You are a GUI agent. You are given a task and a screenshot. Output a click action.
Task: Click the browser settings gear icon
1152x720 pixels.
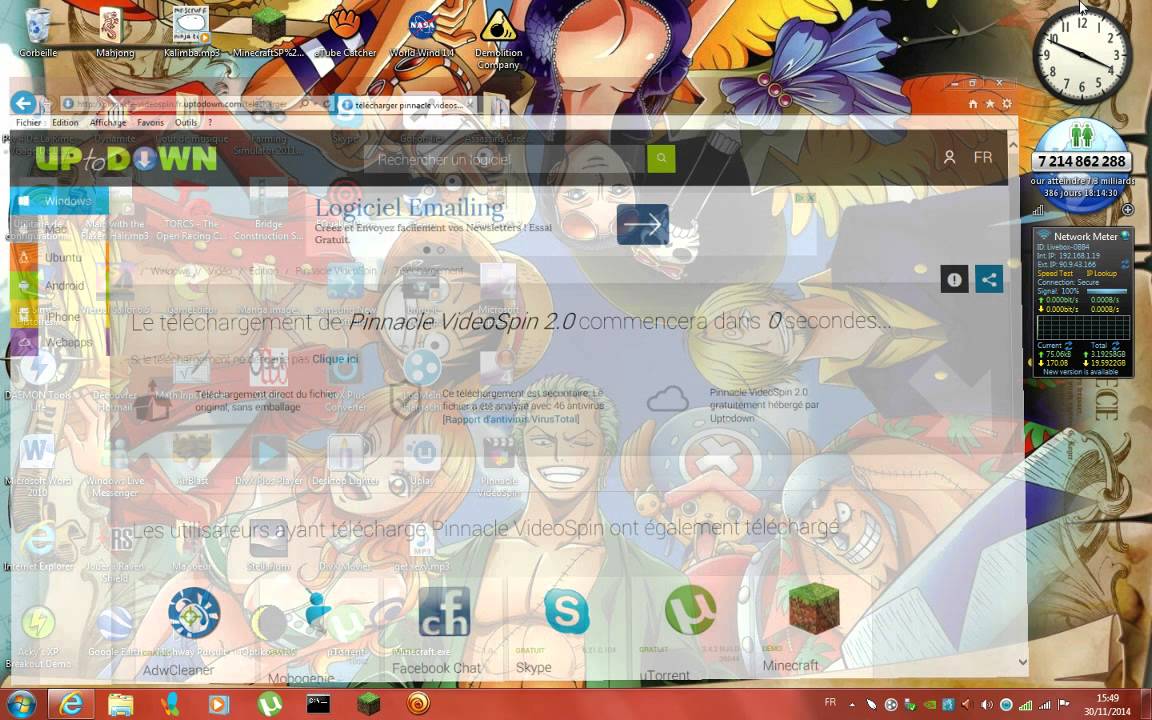click(x=1007, y=104)
